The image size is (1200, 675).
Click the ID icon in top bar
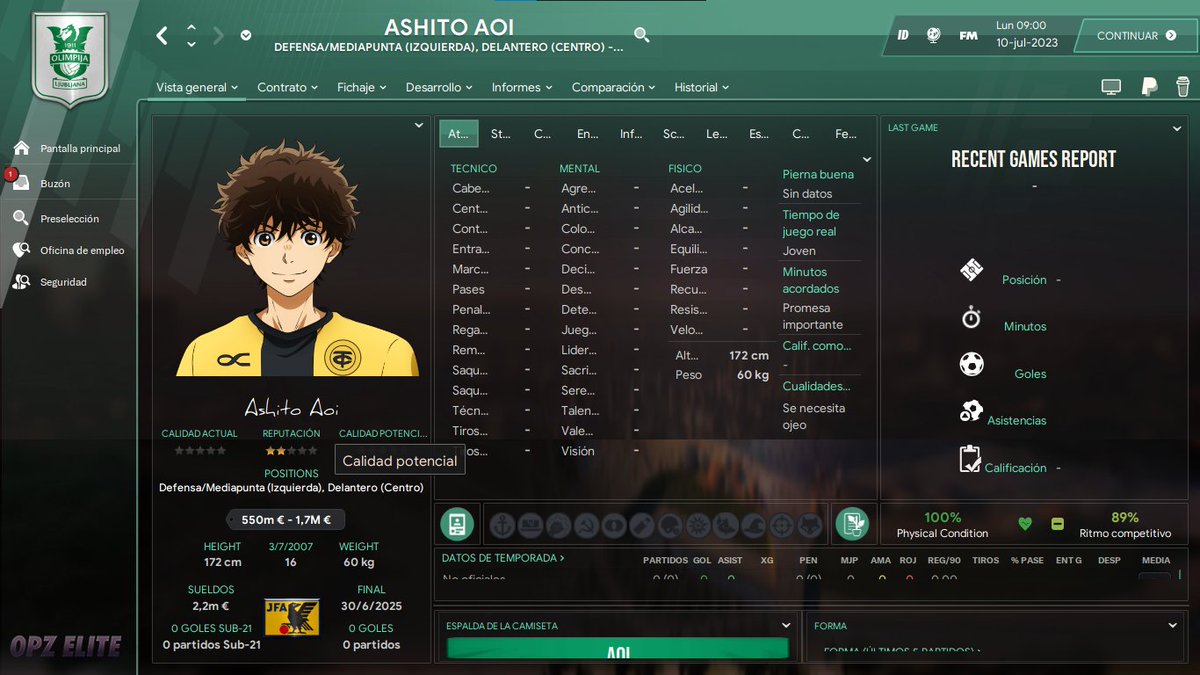click(903, 35)
